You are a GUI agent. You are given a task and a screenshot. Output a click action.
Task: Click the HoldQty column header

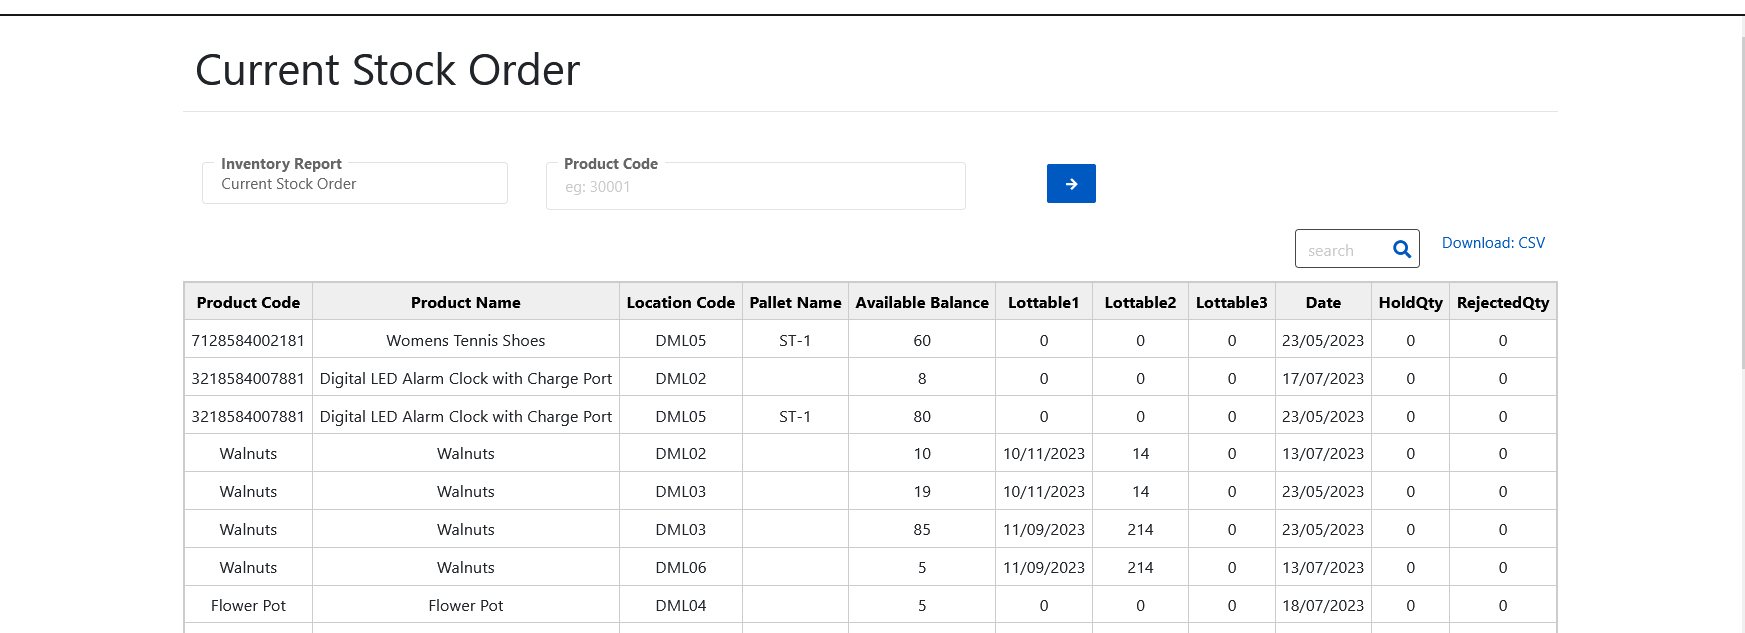point(1410,302)
